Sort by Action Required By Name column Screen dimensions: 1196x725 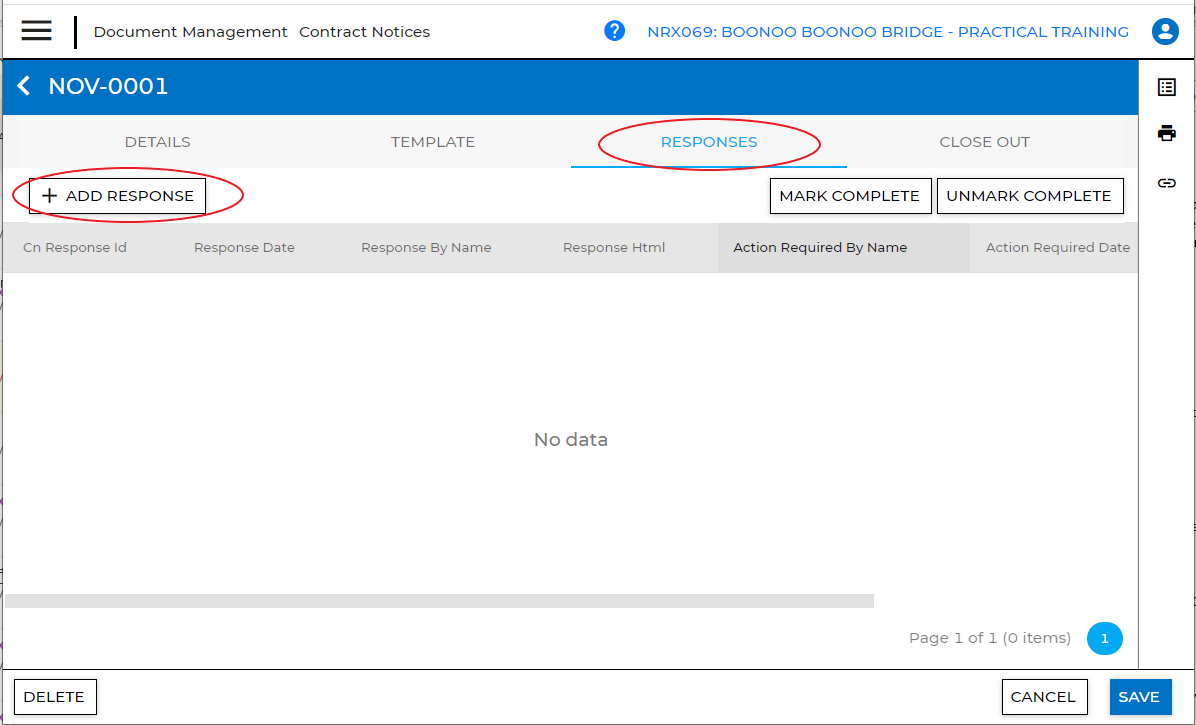[x=820, y=248]
